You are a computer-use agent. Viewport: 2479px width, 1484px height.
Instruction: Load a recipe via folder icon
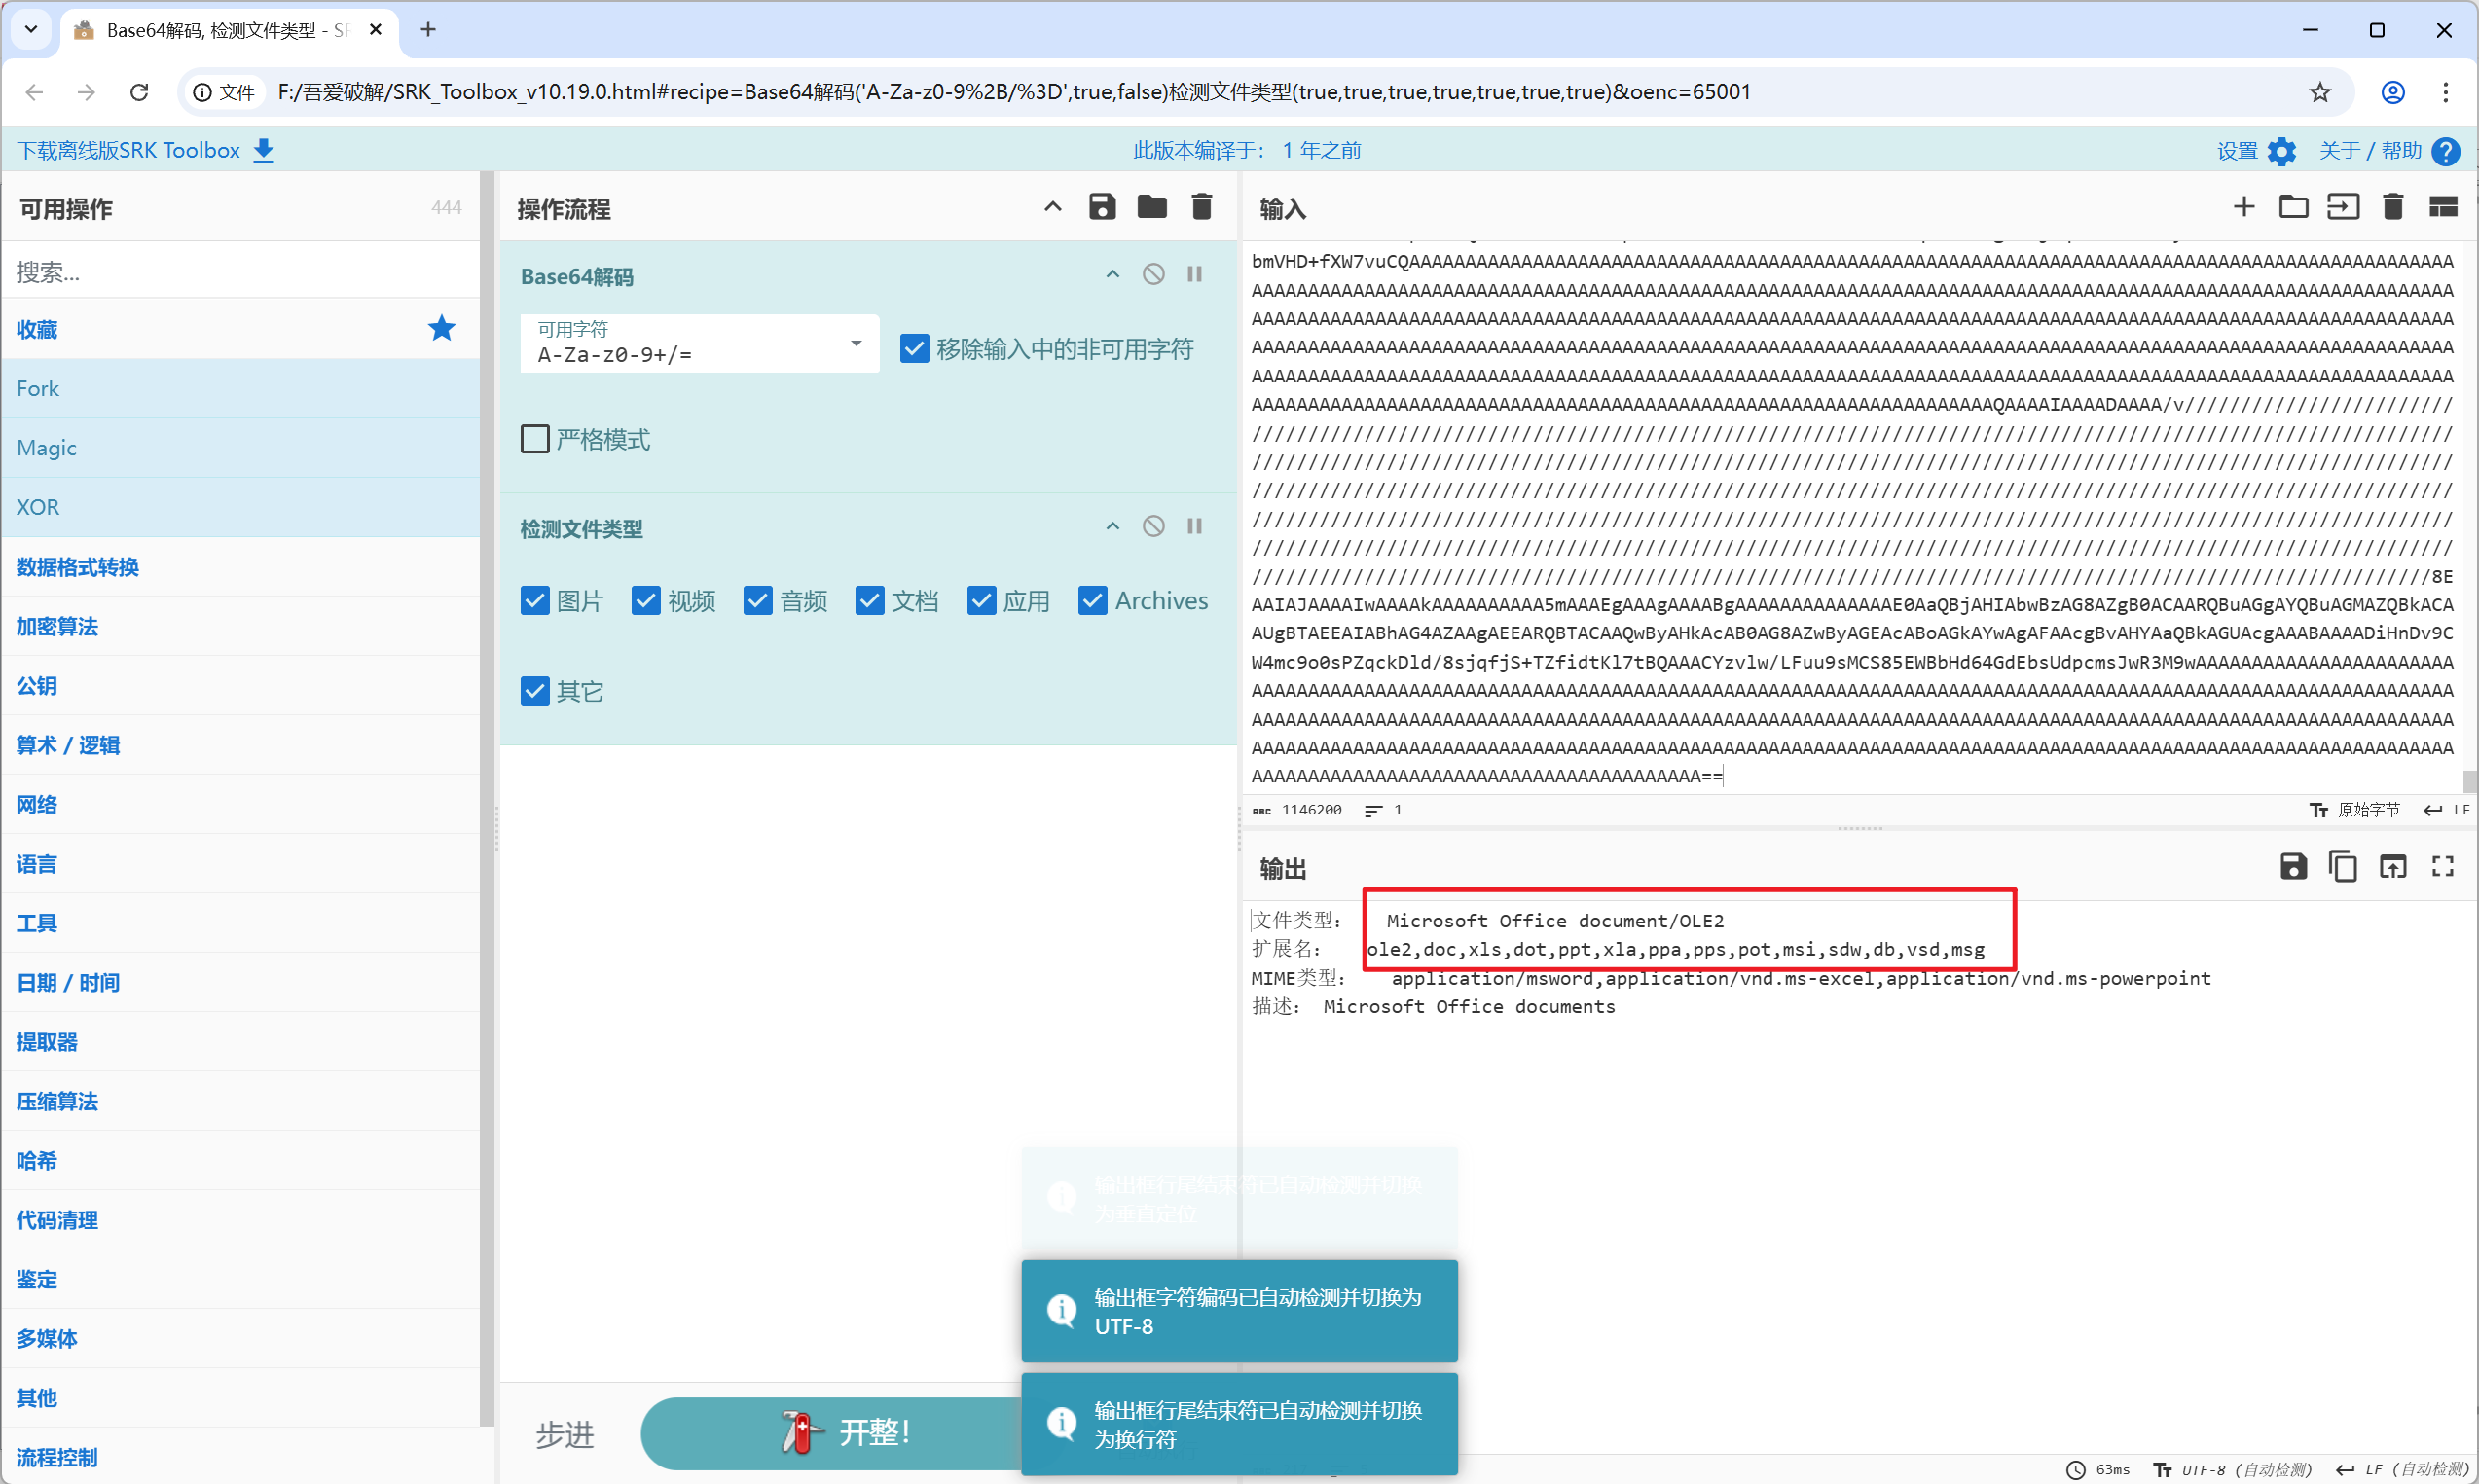pyautogui.click(x=1152, y=207)
